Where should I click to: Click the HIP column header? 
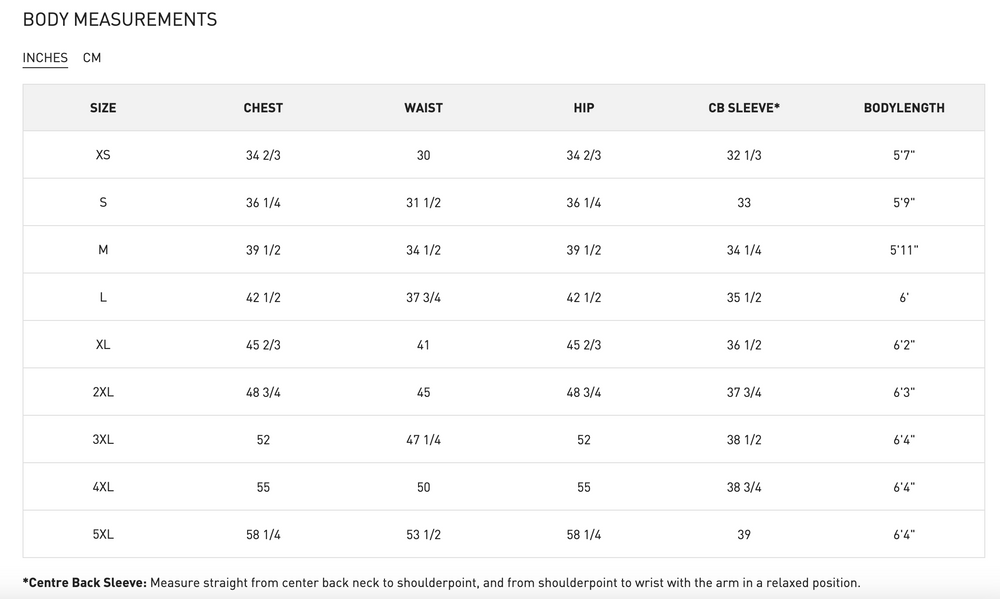pyautogui.click(x=584, y=108)
